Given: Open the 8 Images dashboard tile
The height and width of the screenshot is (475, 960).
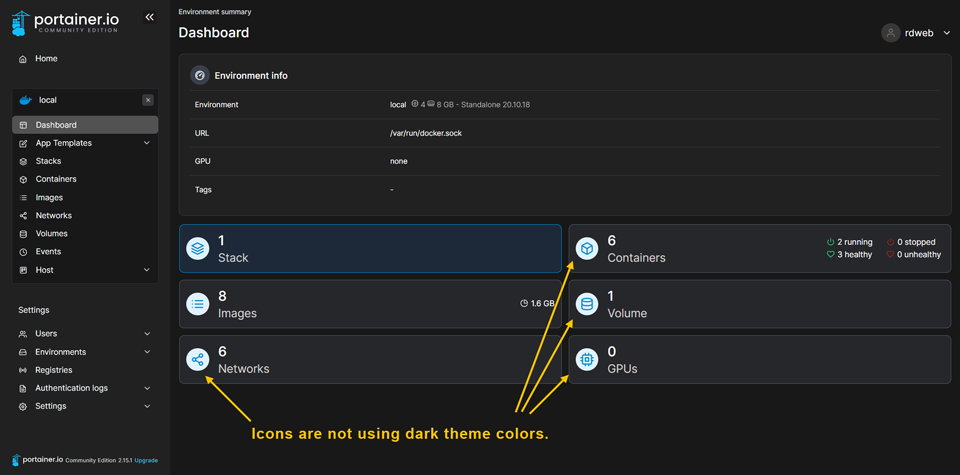Looking at the screenshot, I should [x=370, y=304].
